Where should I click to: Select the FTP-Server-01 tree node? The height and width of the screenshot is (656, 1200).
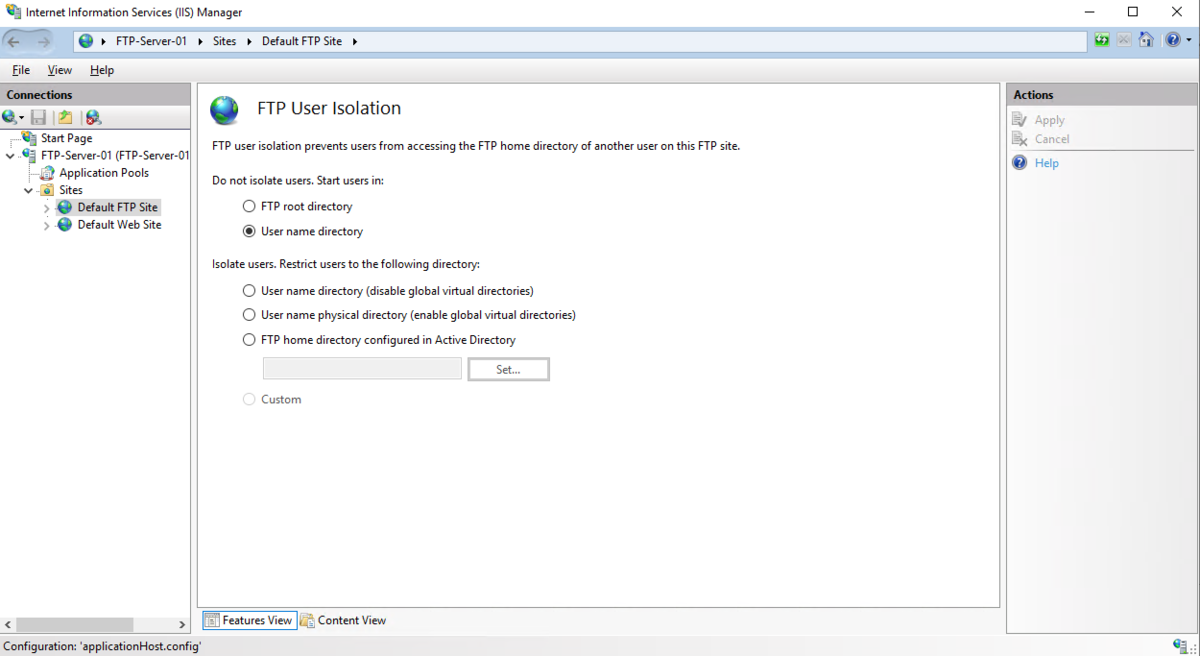point(115,156)
